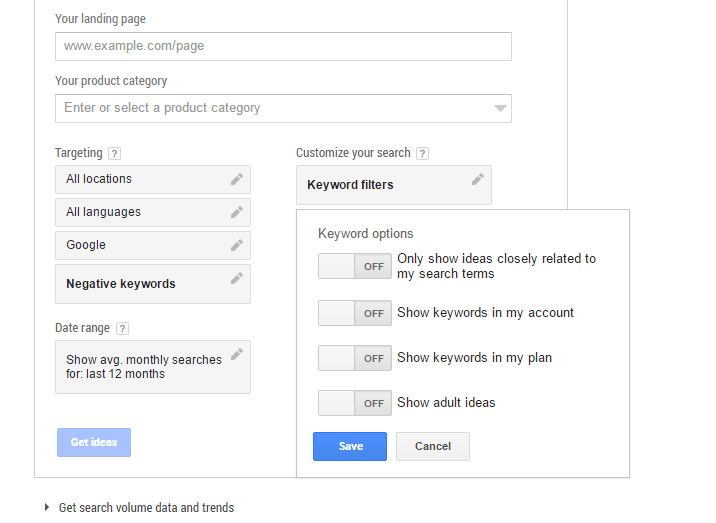Image resolution: width=716 pixels, height=523 pixels.
Task: Click the pencil icon for All locations
Action: (237, 179)
